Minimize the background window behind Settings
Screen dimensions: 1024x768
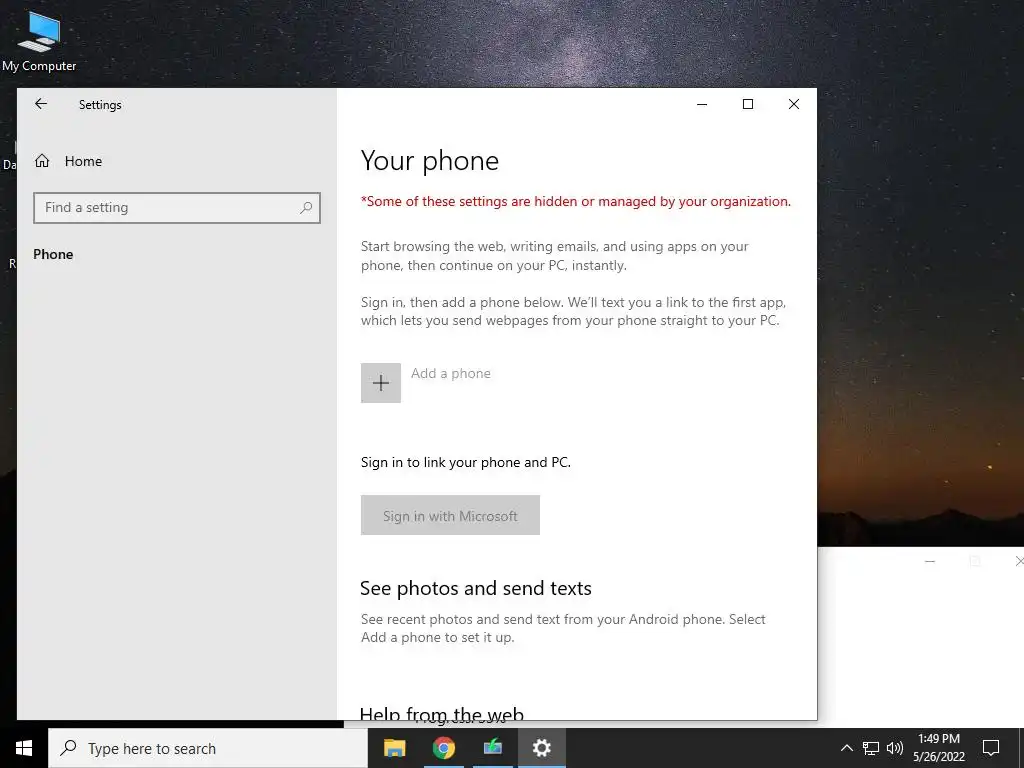coord(930,562)
